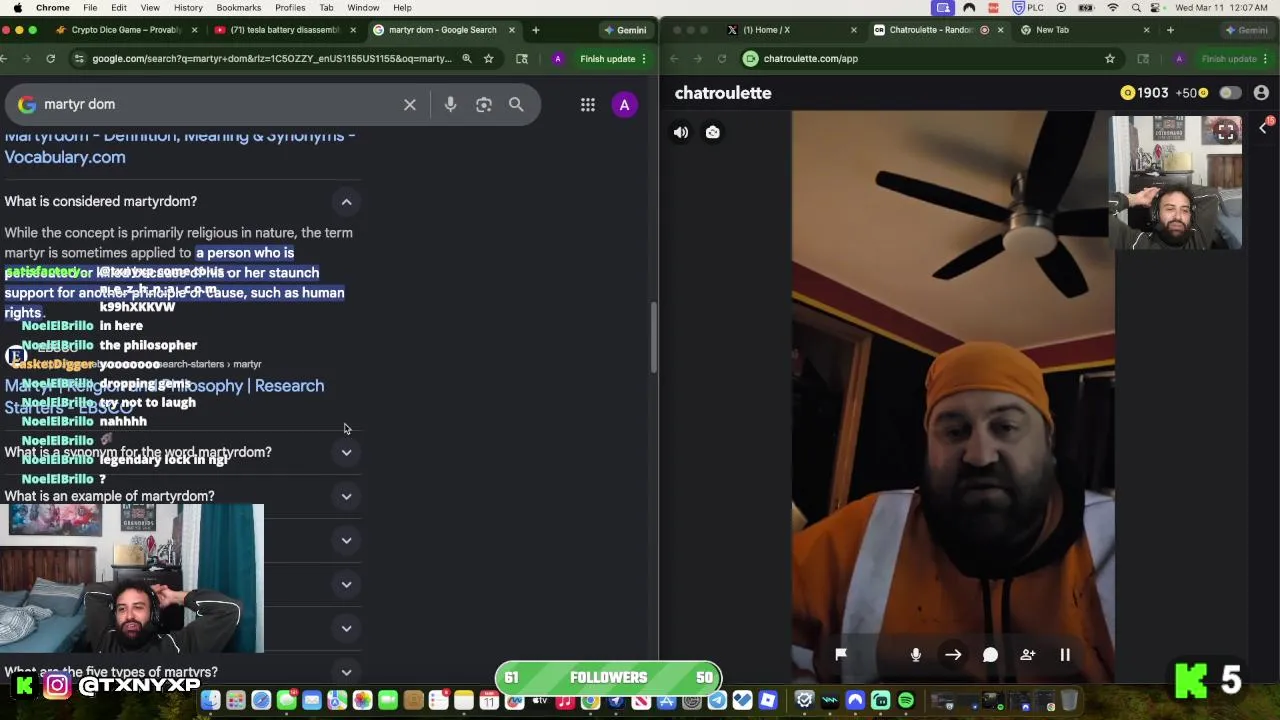The image size is (1280, 720).
Task: Mute your microphone in Chatroulette
Action: (x=916, y=654)
